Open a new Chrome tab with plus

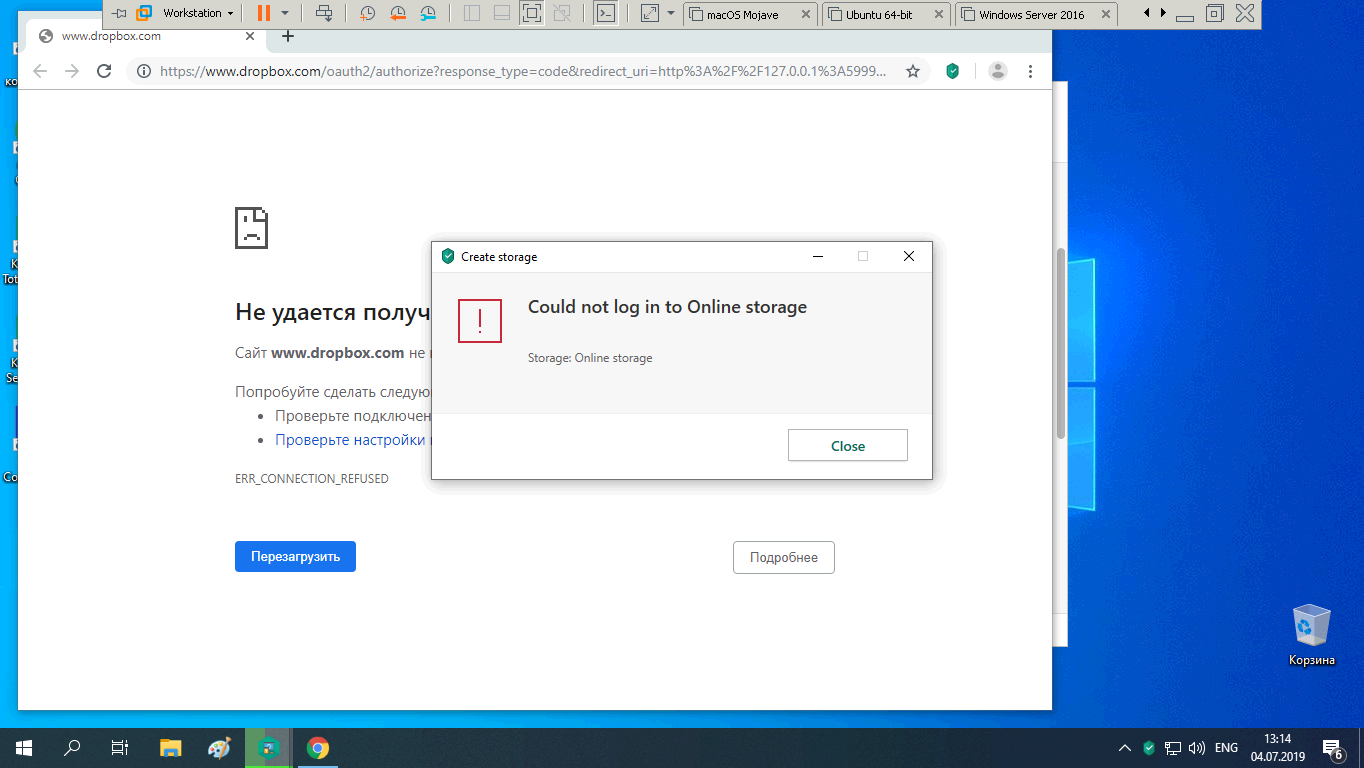[288, 36]
